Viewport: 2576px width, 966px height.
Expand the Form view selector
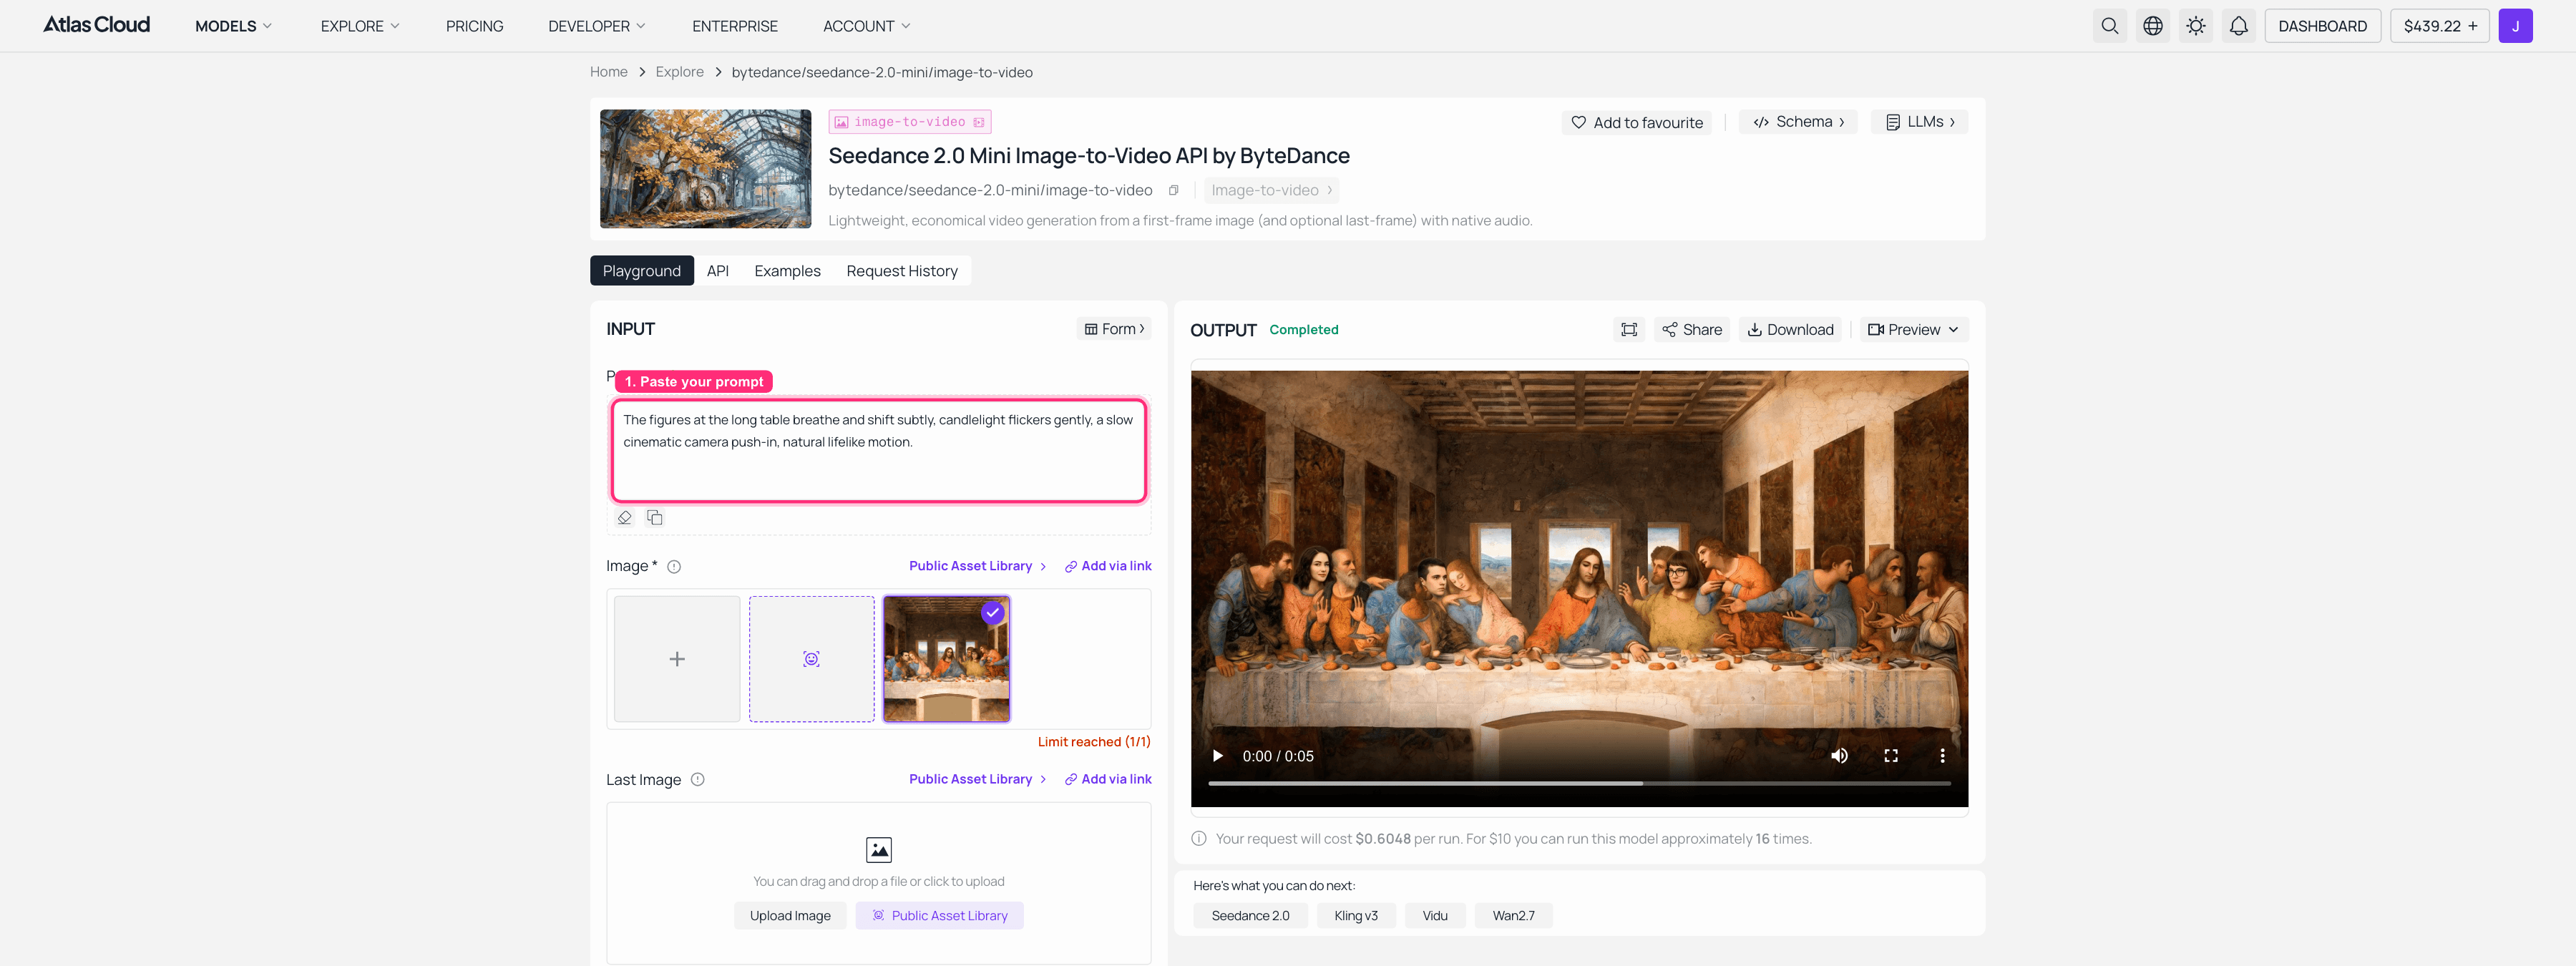[1114, 329]
